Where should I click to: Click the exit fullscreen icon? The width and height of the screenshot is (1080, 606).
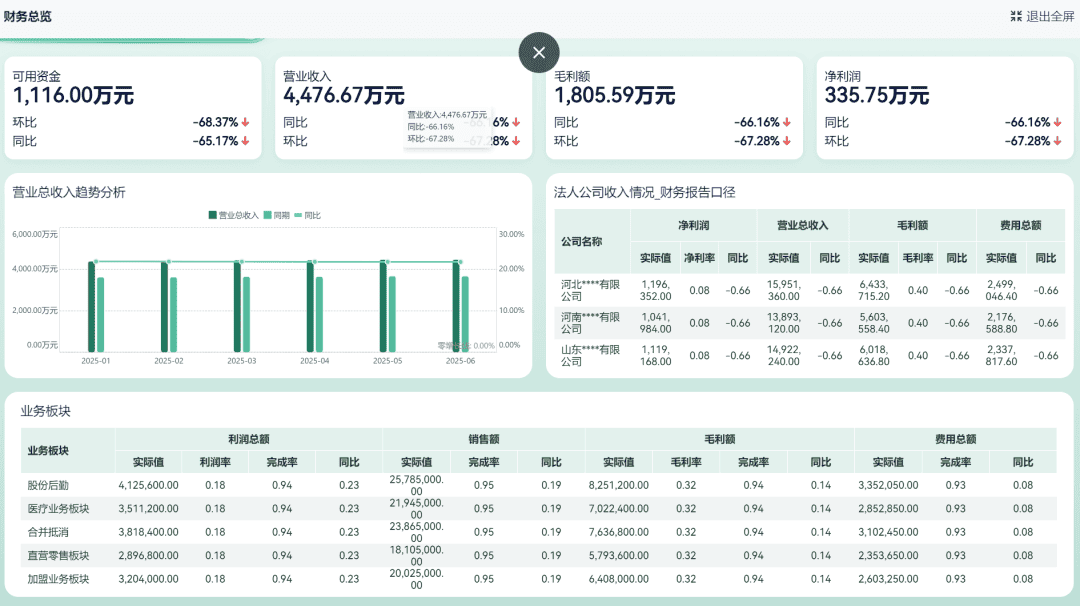tap(1016, 17)
